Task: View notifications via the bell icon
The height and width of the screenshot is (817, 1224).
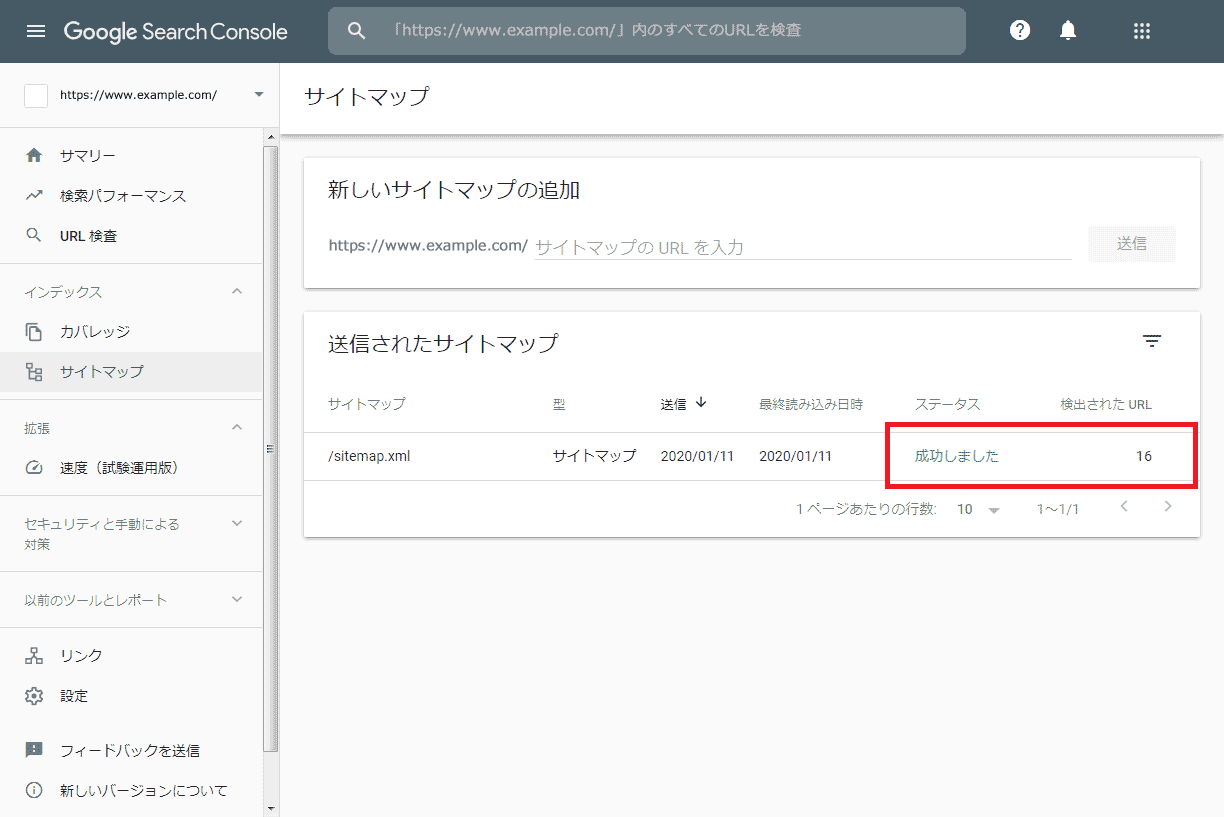Action: pyautogui.click(x=1067, y=30)
